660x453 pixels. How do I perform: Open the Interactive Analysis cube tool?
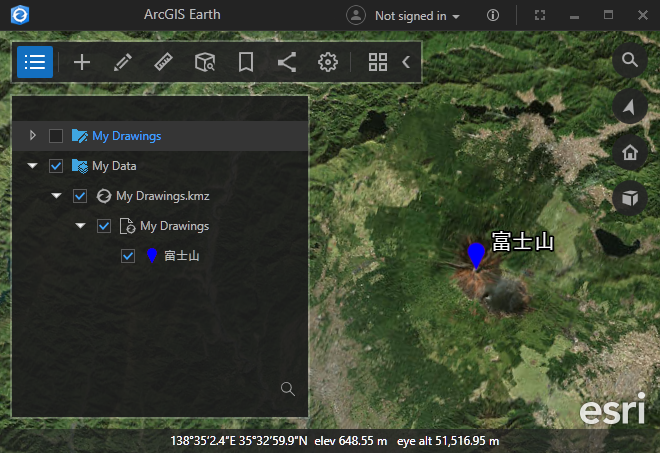205,62
